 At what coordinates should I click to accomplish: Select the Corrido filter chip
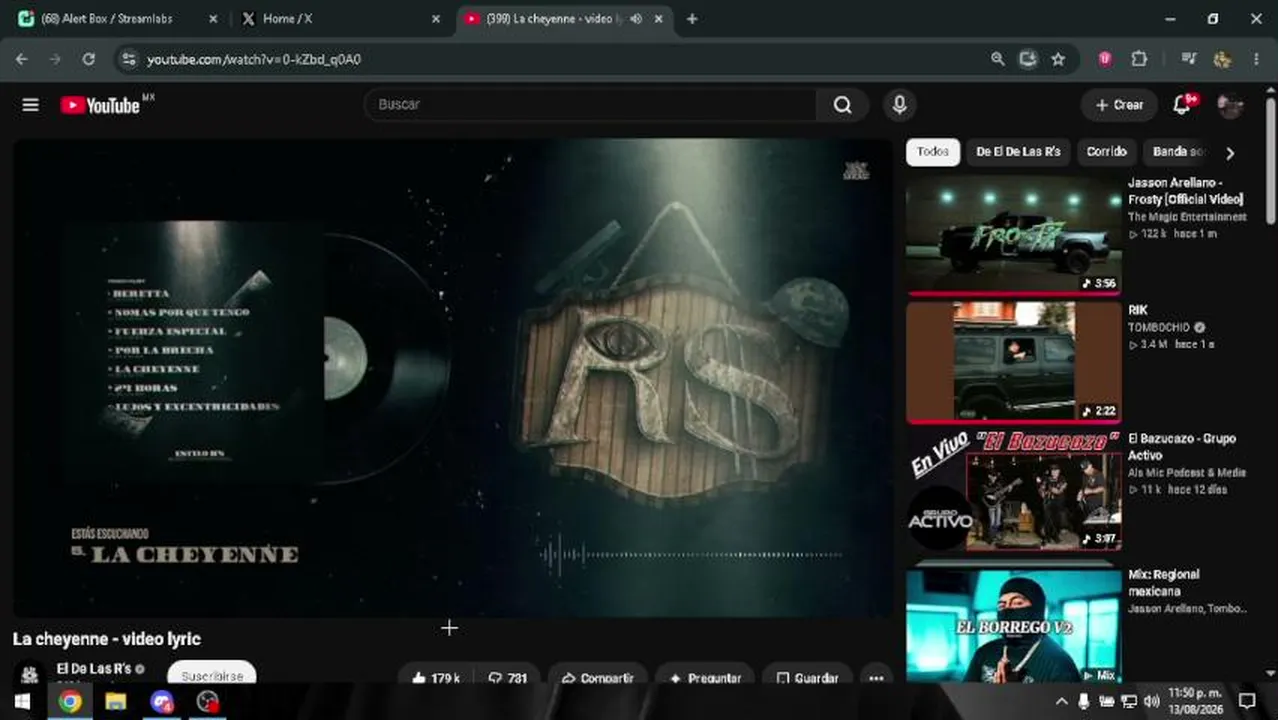(x=1106, y=152)
